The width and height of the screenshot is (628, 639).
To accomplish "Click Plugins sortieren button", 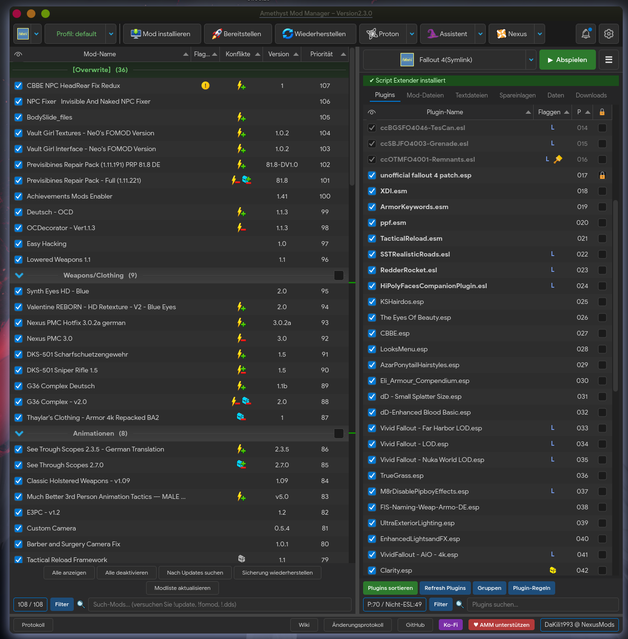I will tap(390, 588).
